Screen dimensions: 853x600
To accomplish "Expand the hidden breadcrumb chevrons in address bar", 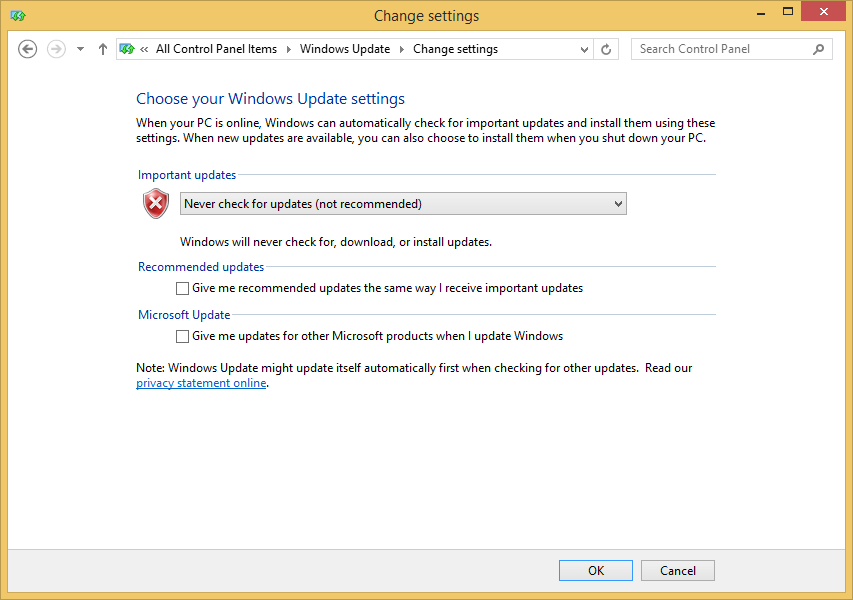I will tap(144, 50).
